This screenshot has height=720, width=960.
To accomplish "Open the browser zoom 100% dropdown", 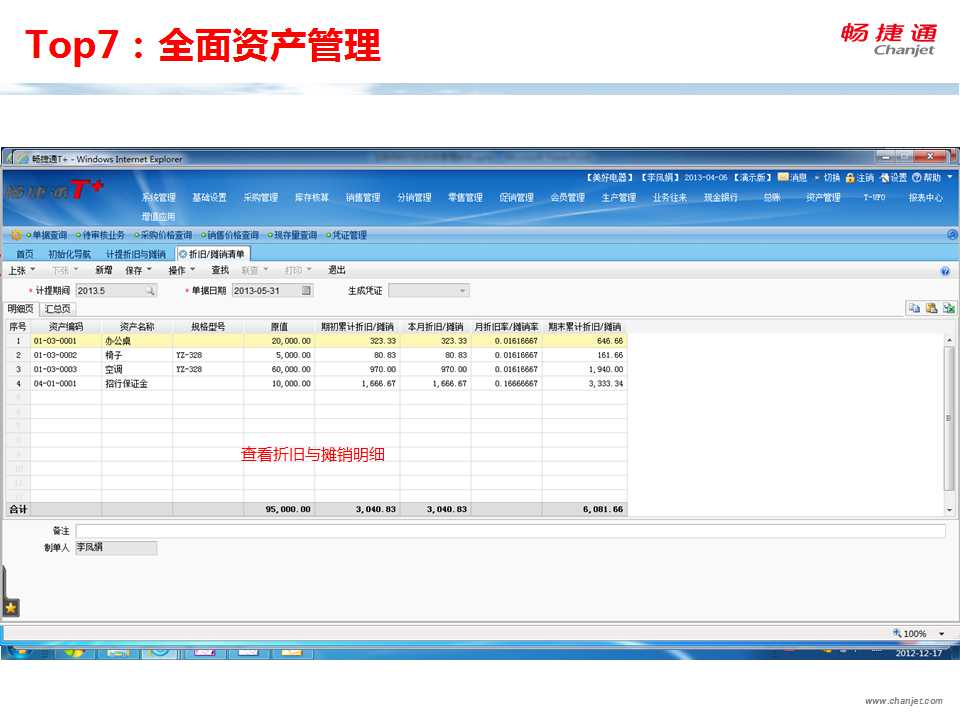I will pos(942,633).
